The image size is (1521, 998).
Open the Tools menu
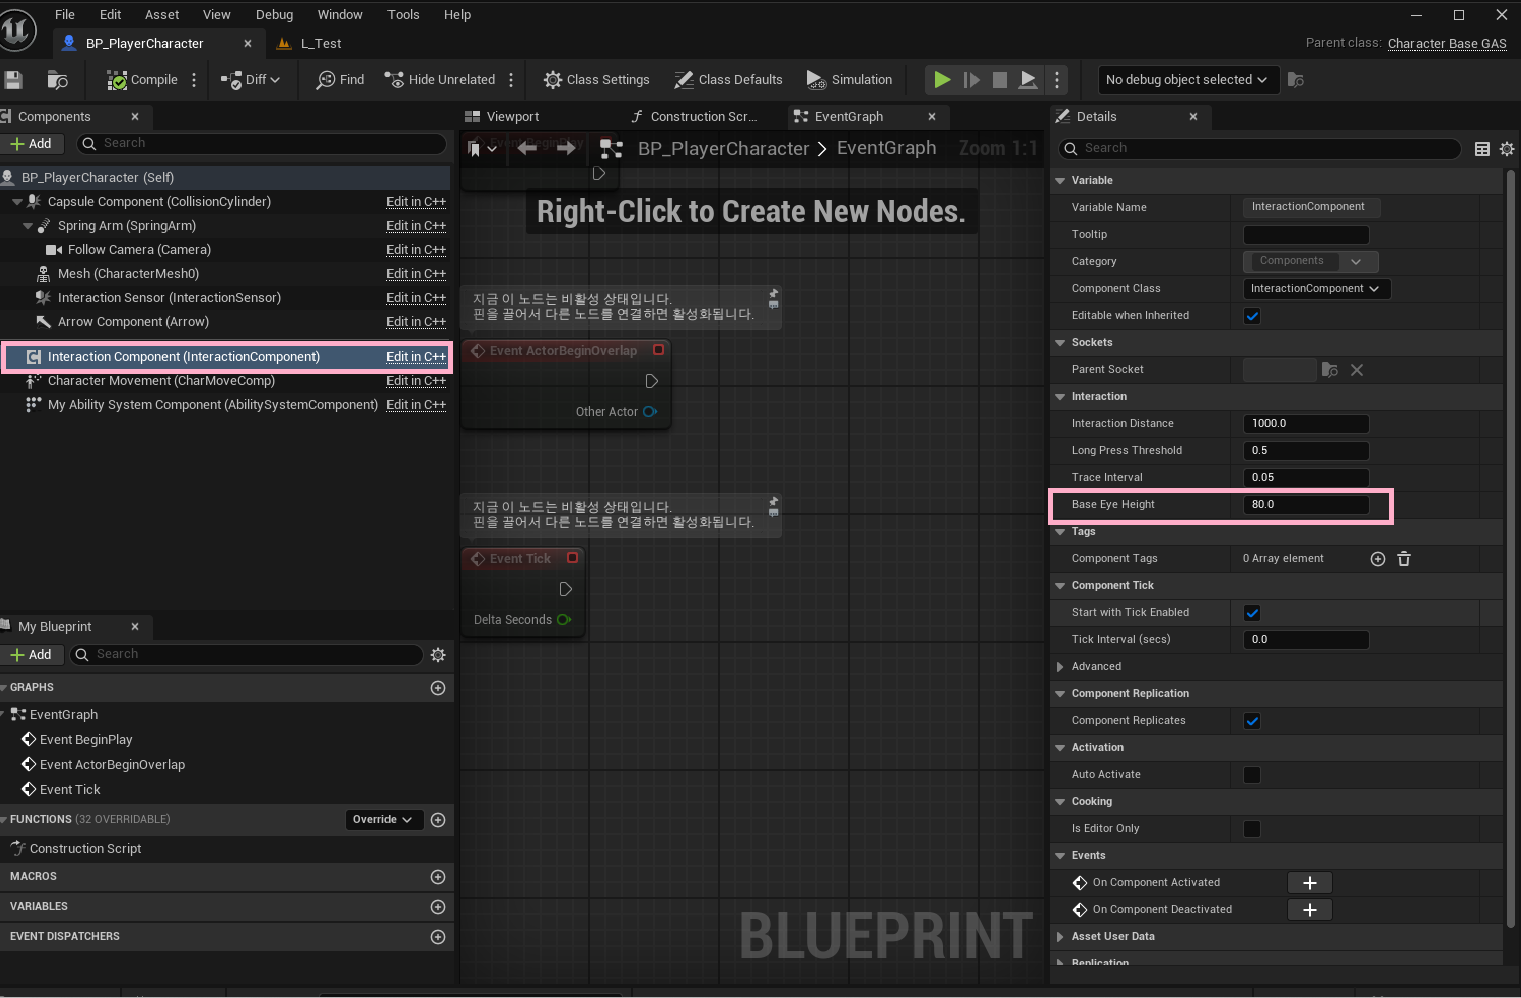click(403, 15)
